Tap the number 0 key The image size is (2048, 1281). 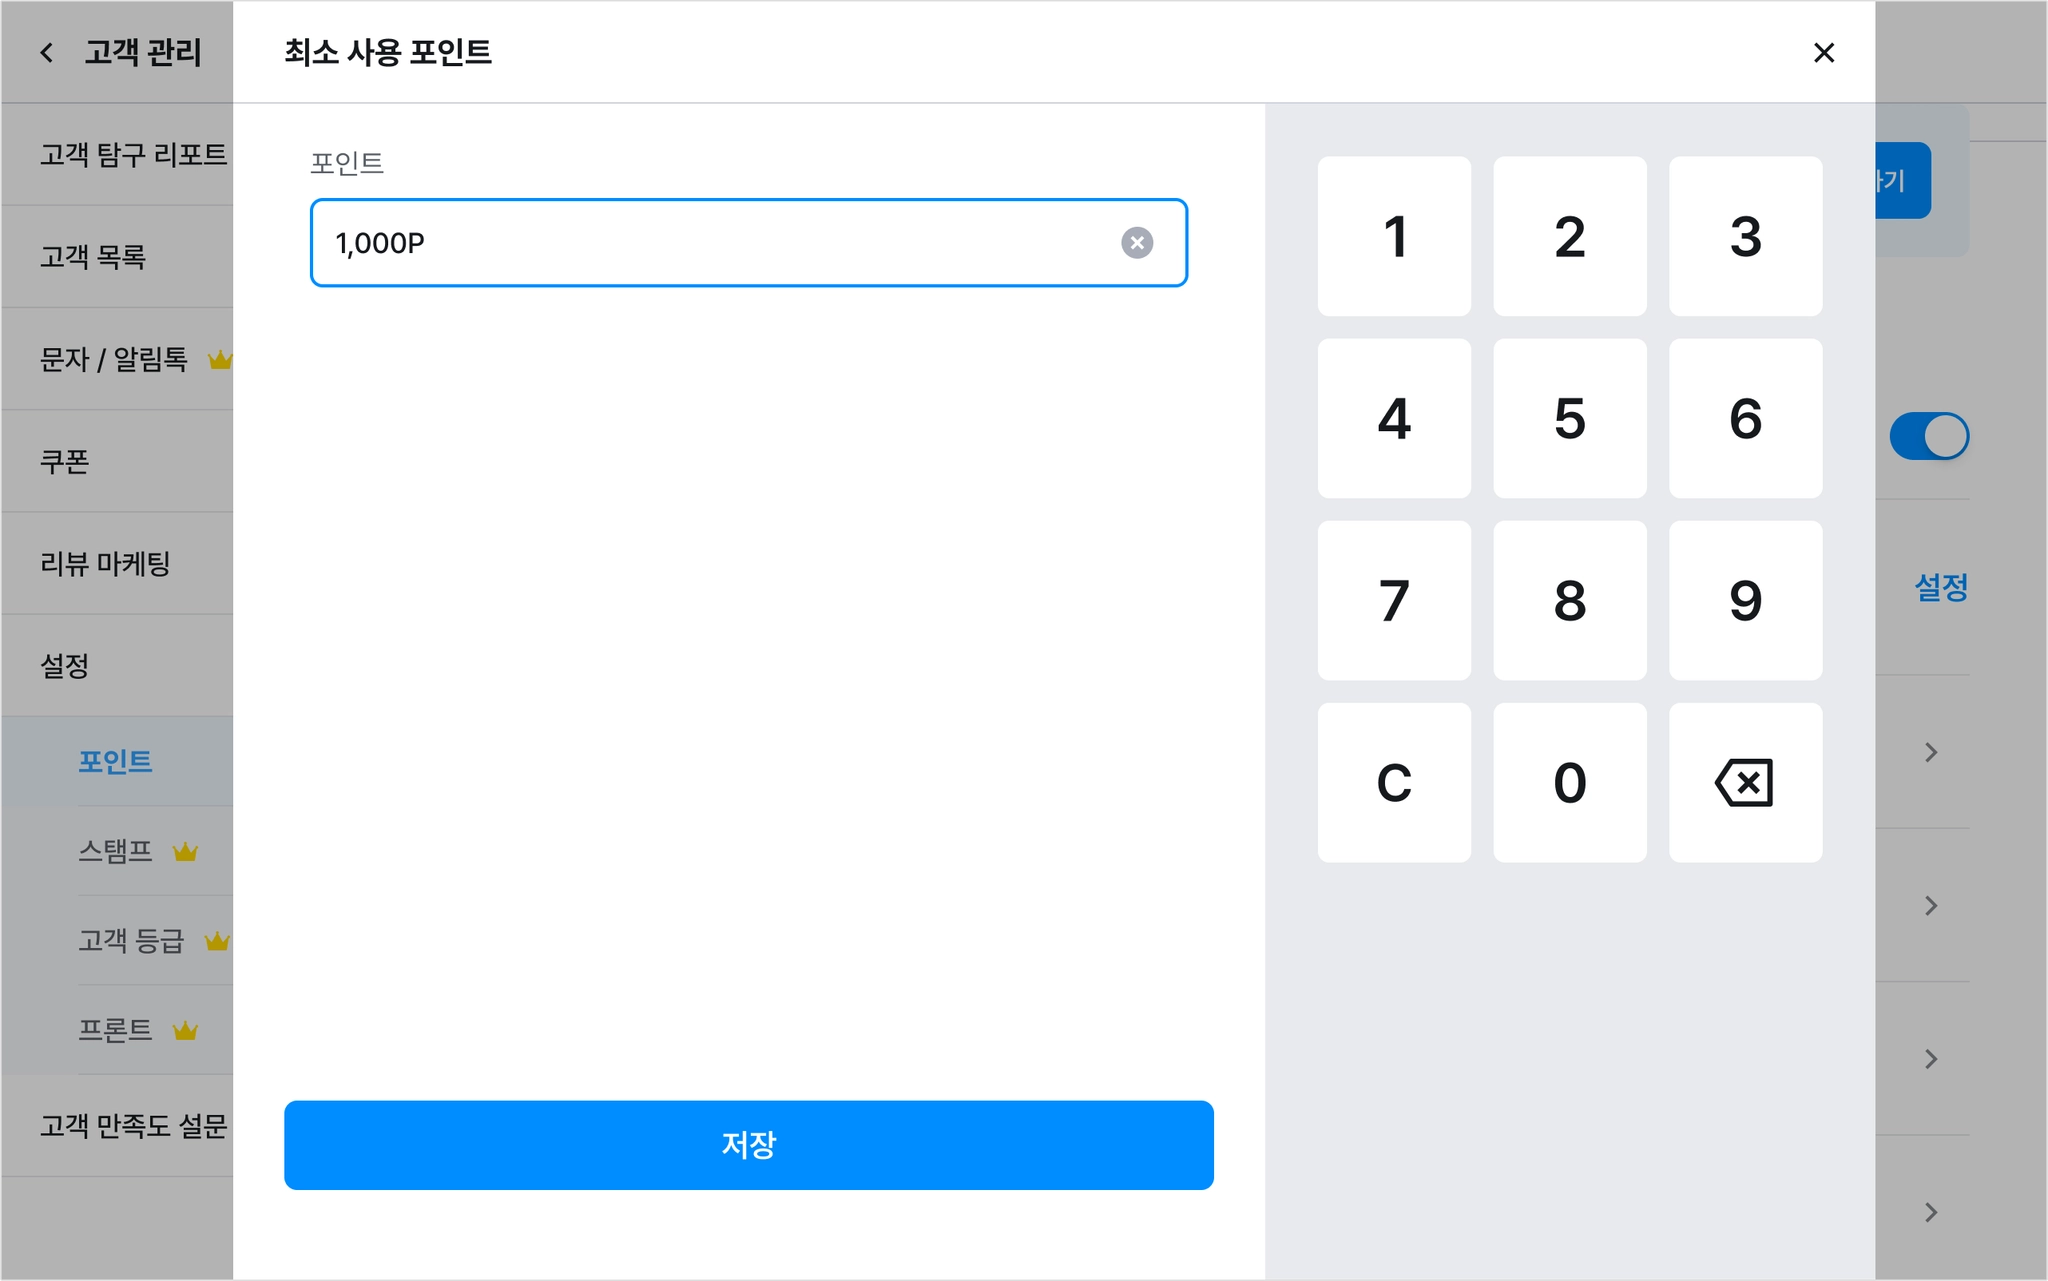[x=1570, y=782]
